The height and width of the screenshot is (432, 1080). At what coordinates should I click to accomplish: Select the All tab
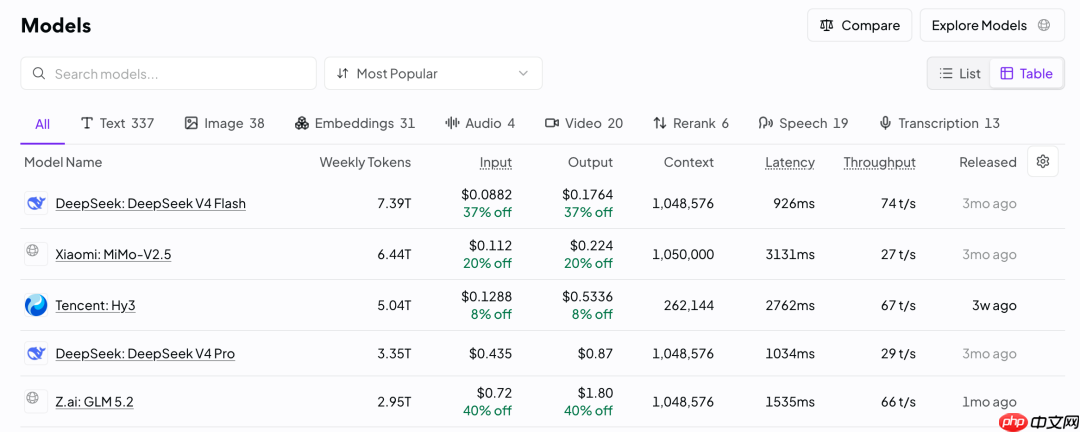coord(43,124)
